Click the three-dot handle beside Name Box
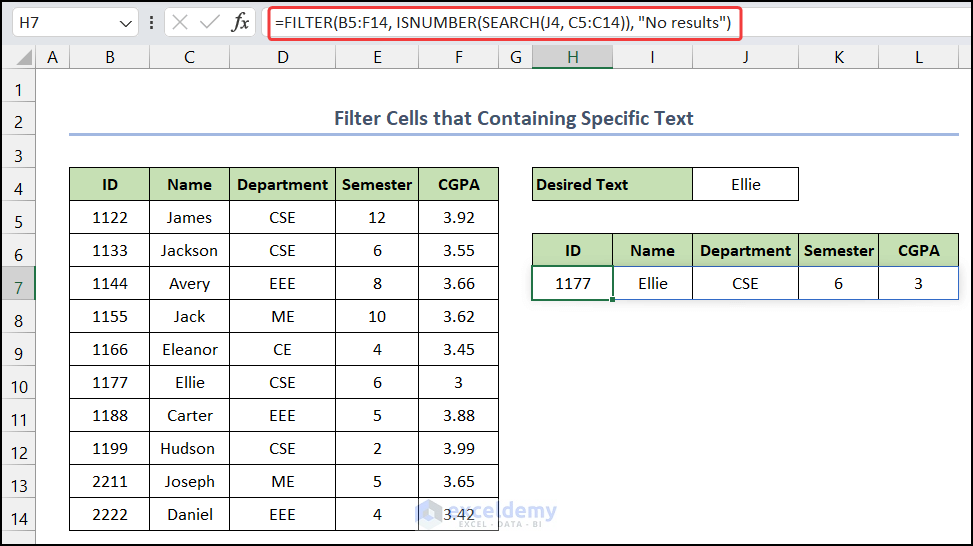 coord(149,22)
